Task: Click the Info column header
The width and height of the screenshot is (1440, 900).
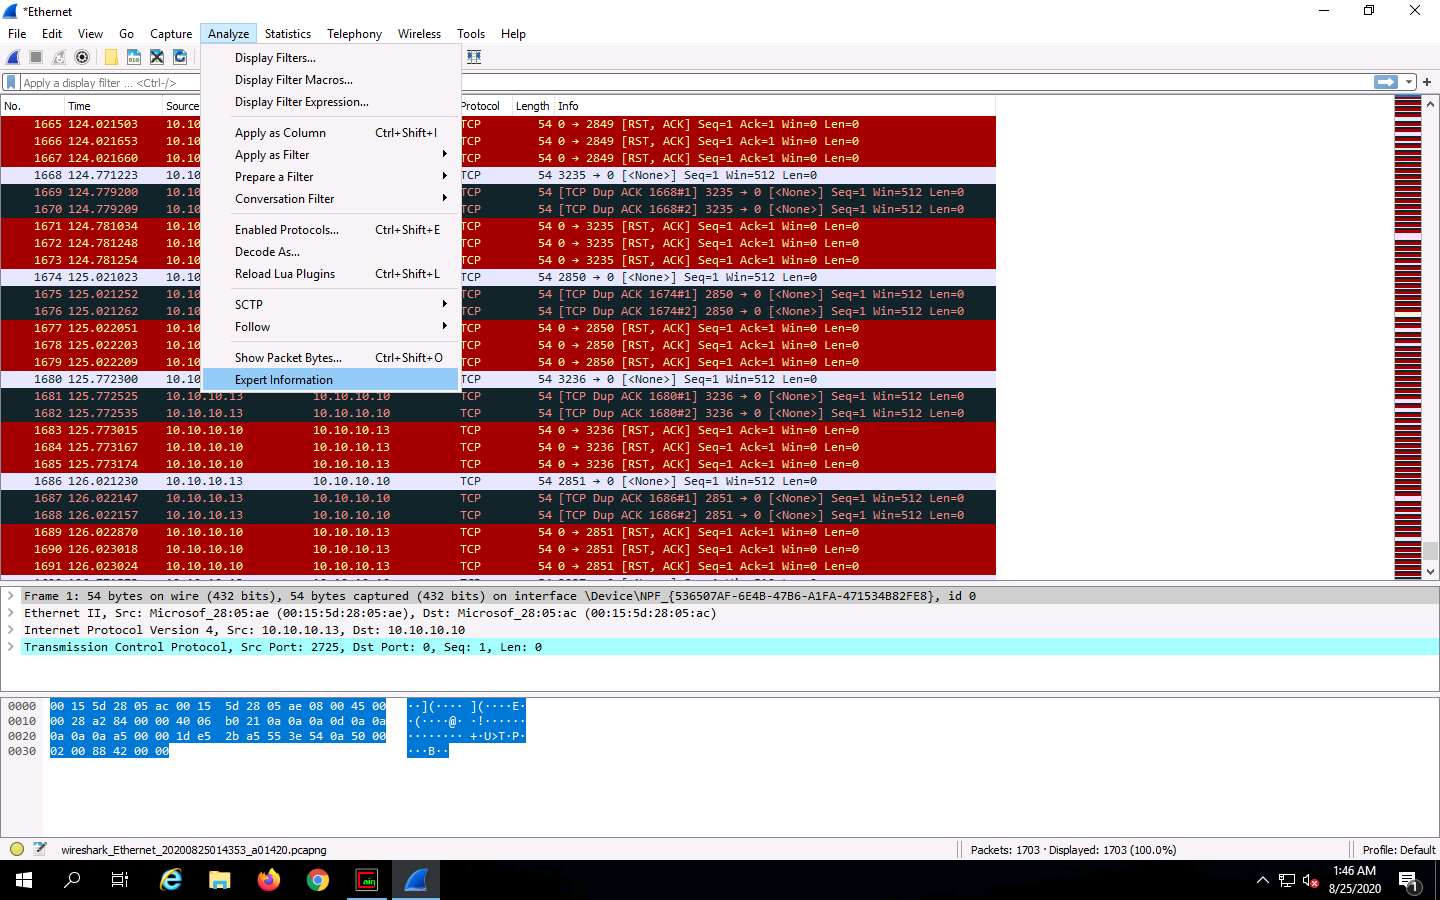Action: (775, 106)
